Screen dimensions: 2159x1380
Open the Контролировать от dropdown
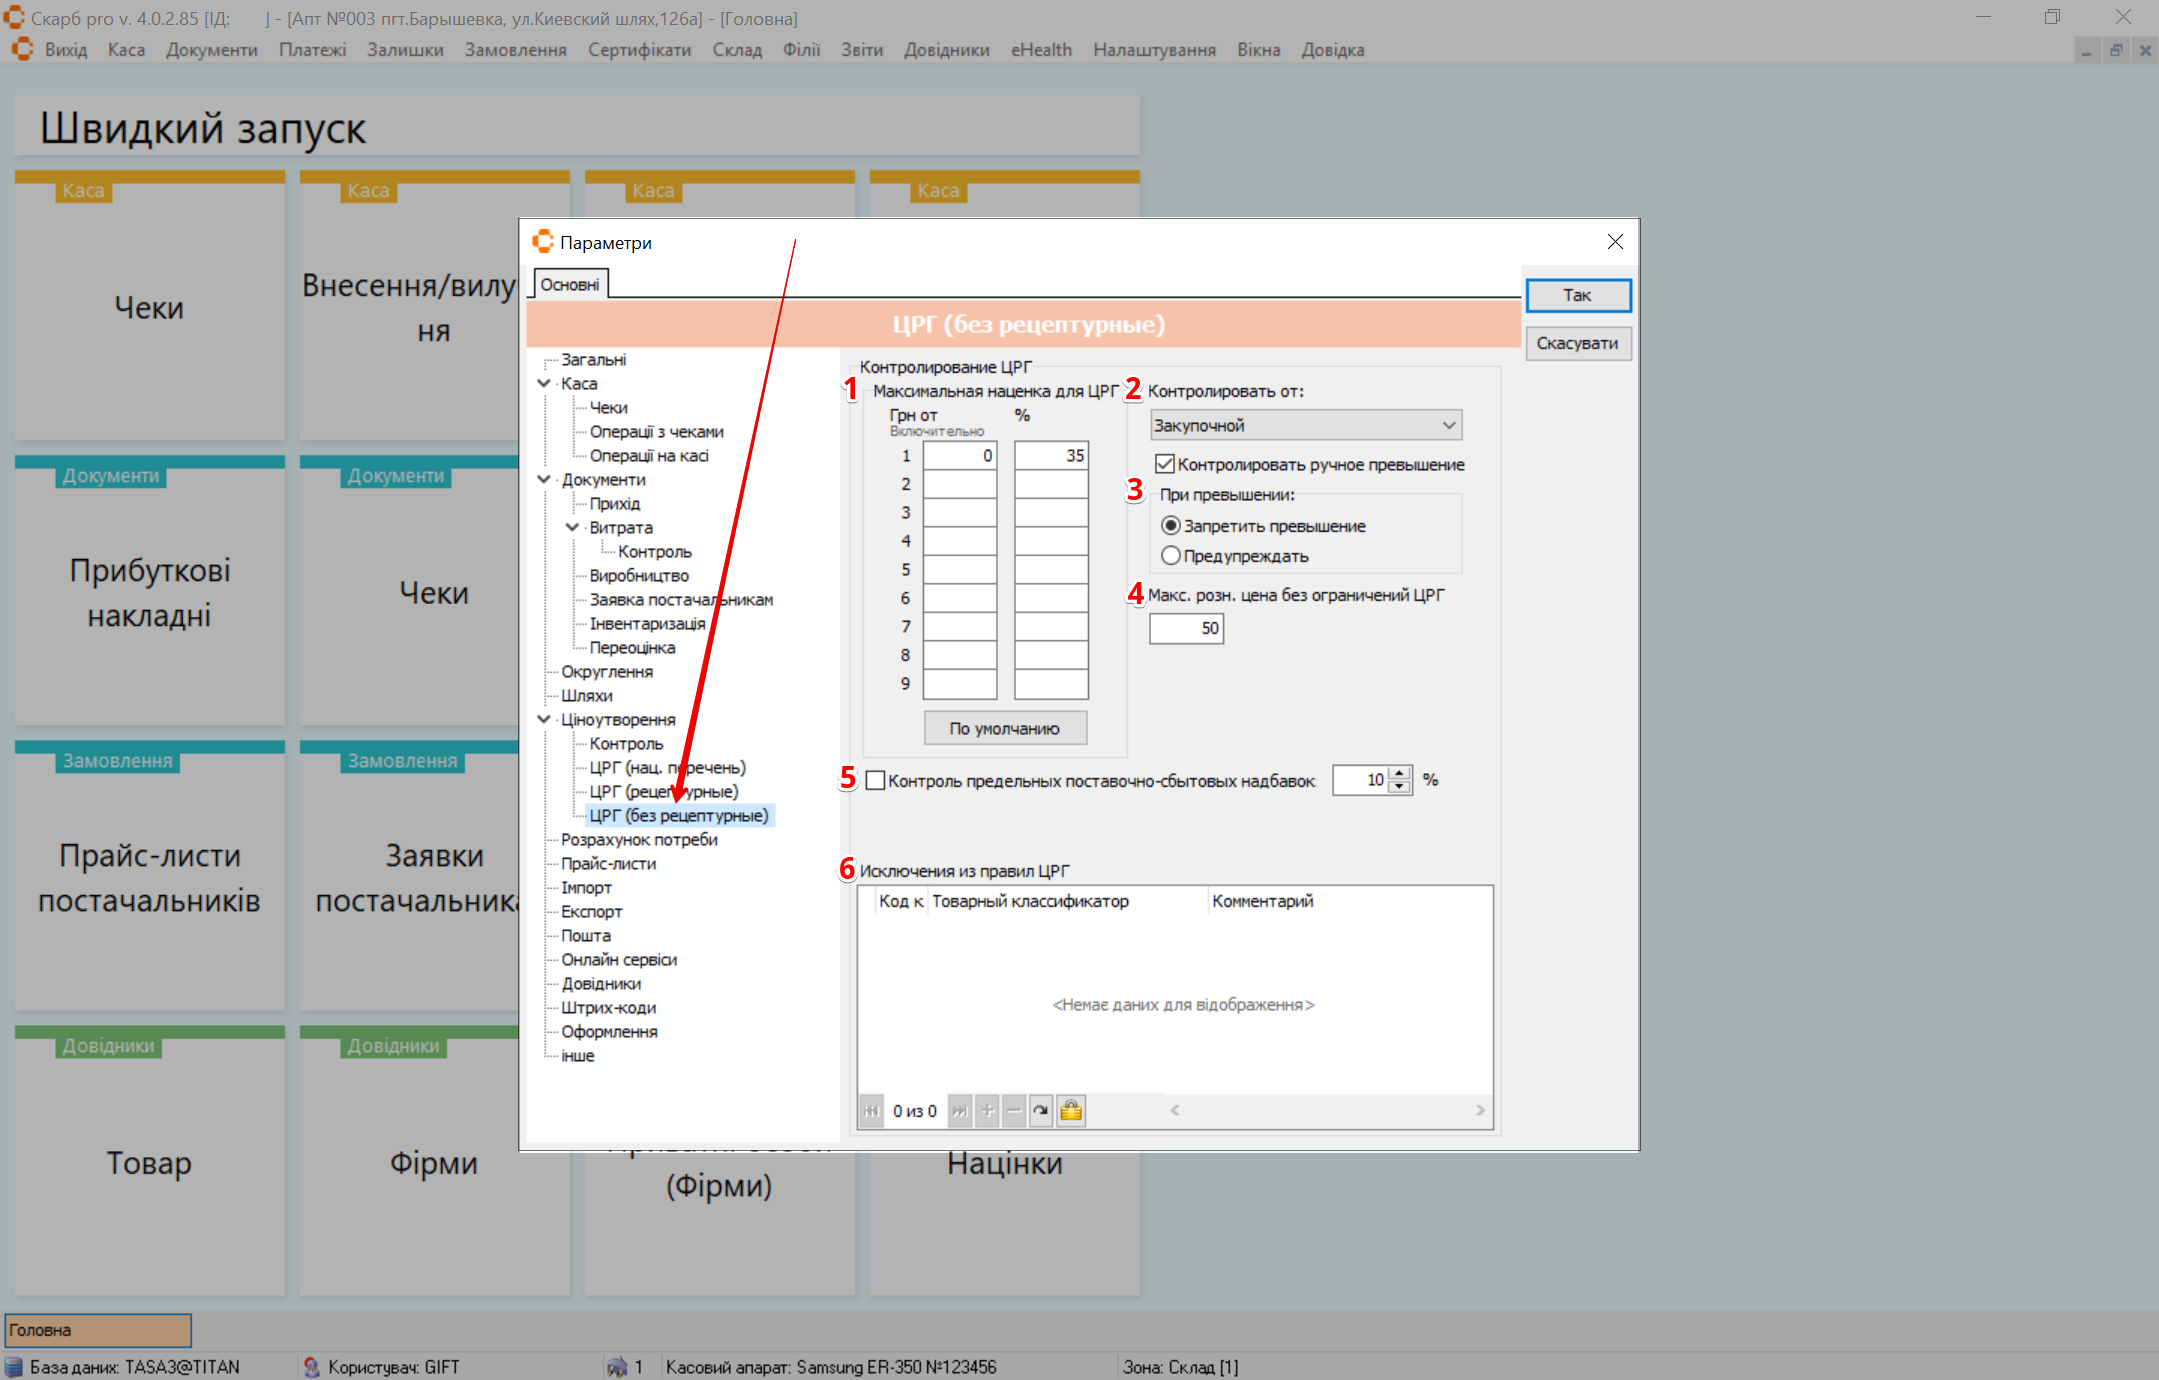(x=1448, y=425)
